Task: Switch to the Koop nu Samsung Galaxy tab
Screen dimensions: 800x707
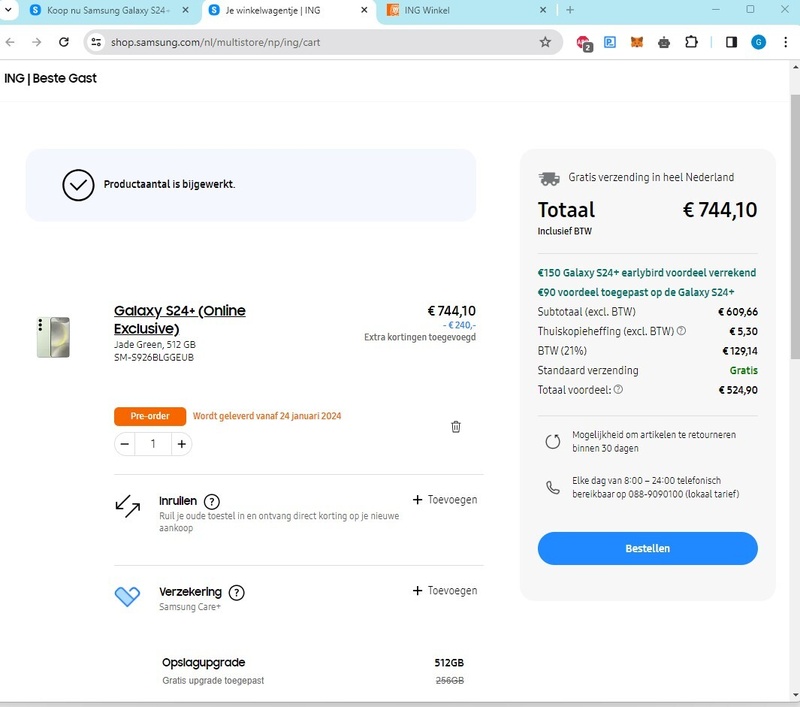Action: click(x=108, y=10)
